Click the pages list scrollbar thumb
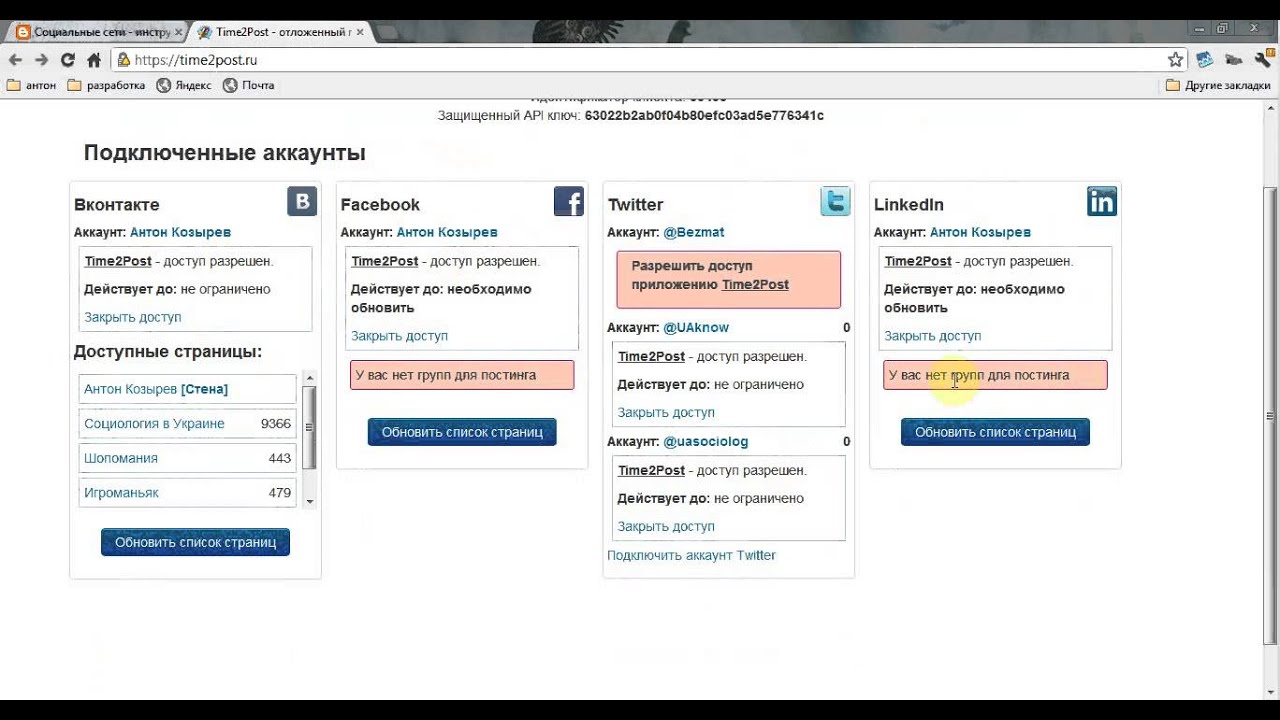 [310, 427]
